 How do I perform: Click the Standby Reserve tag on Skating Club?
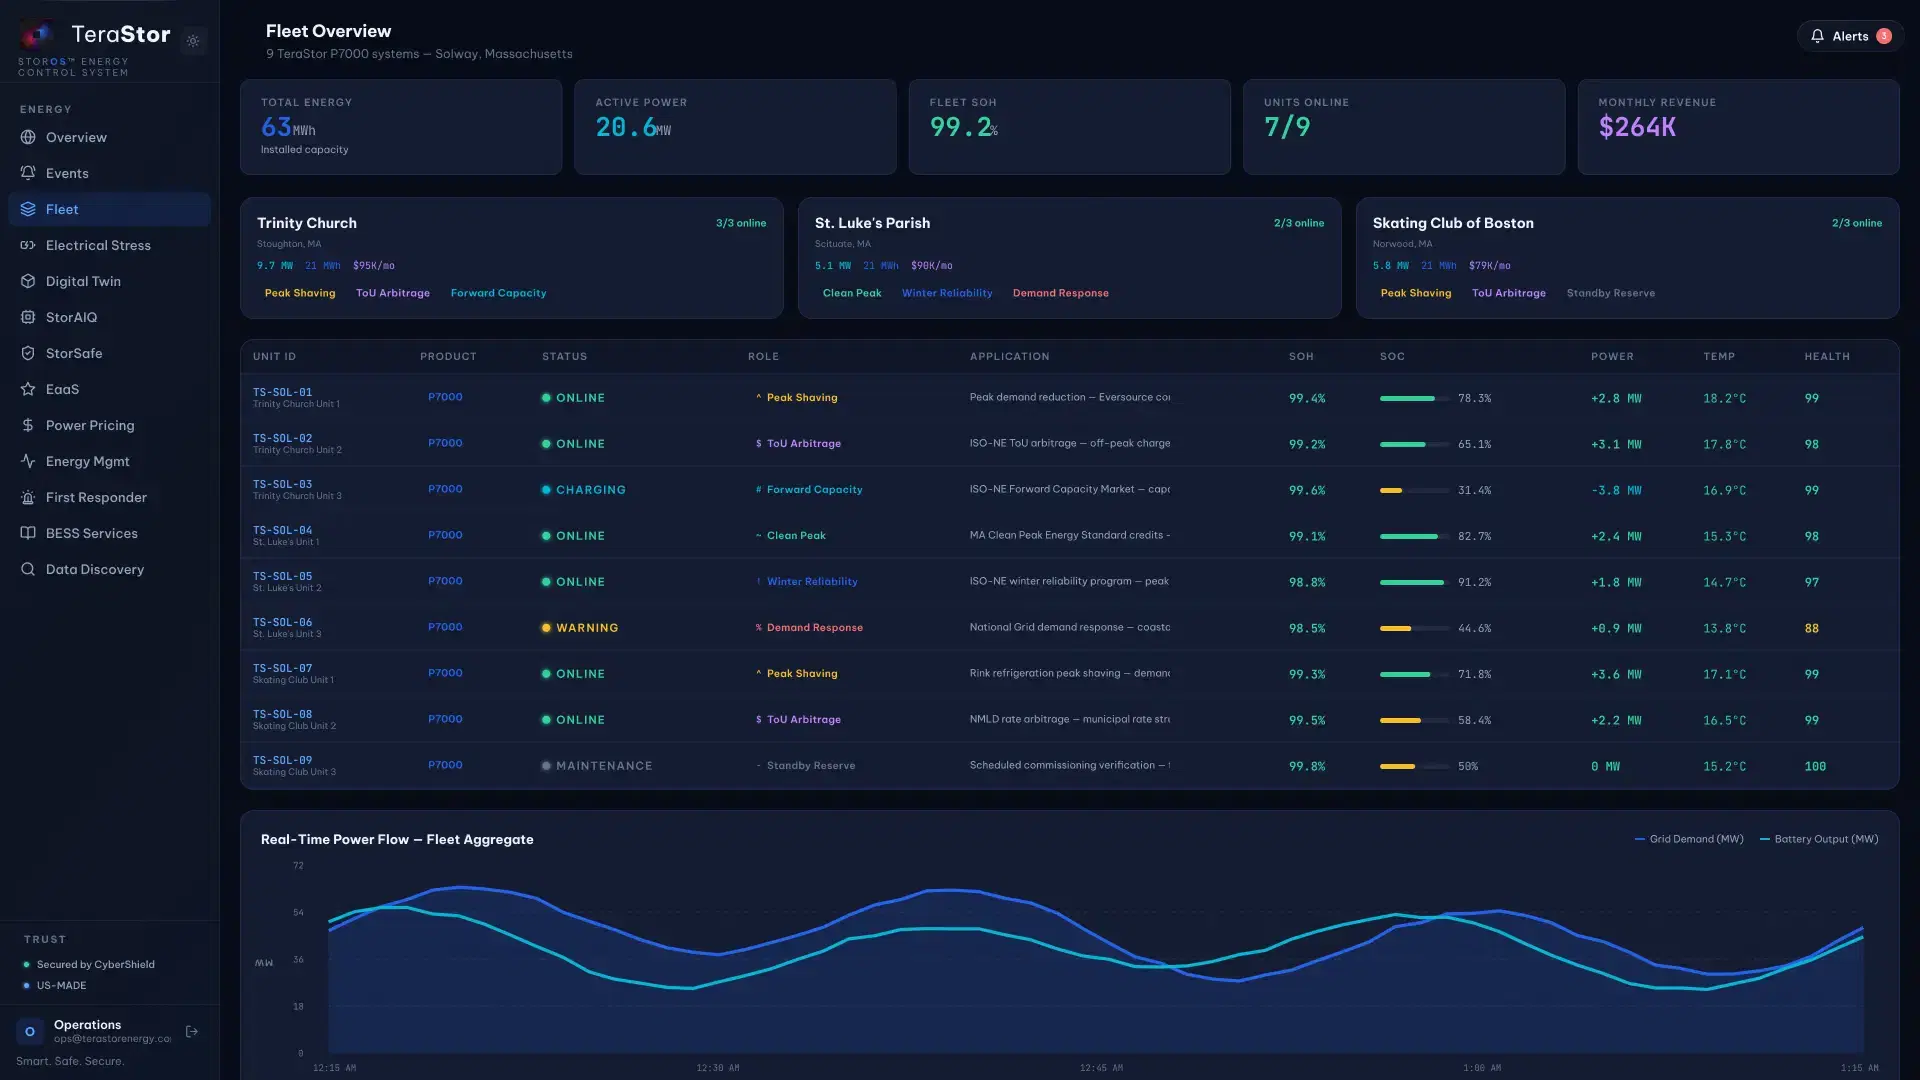(x=1610, y=293)
